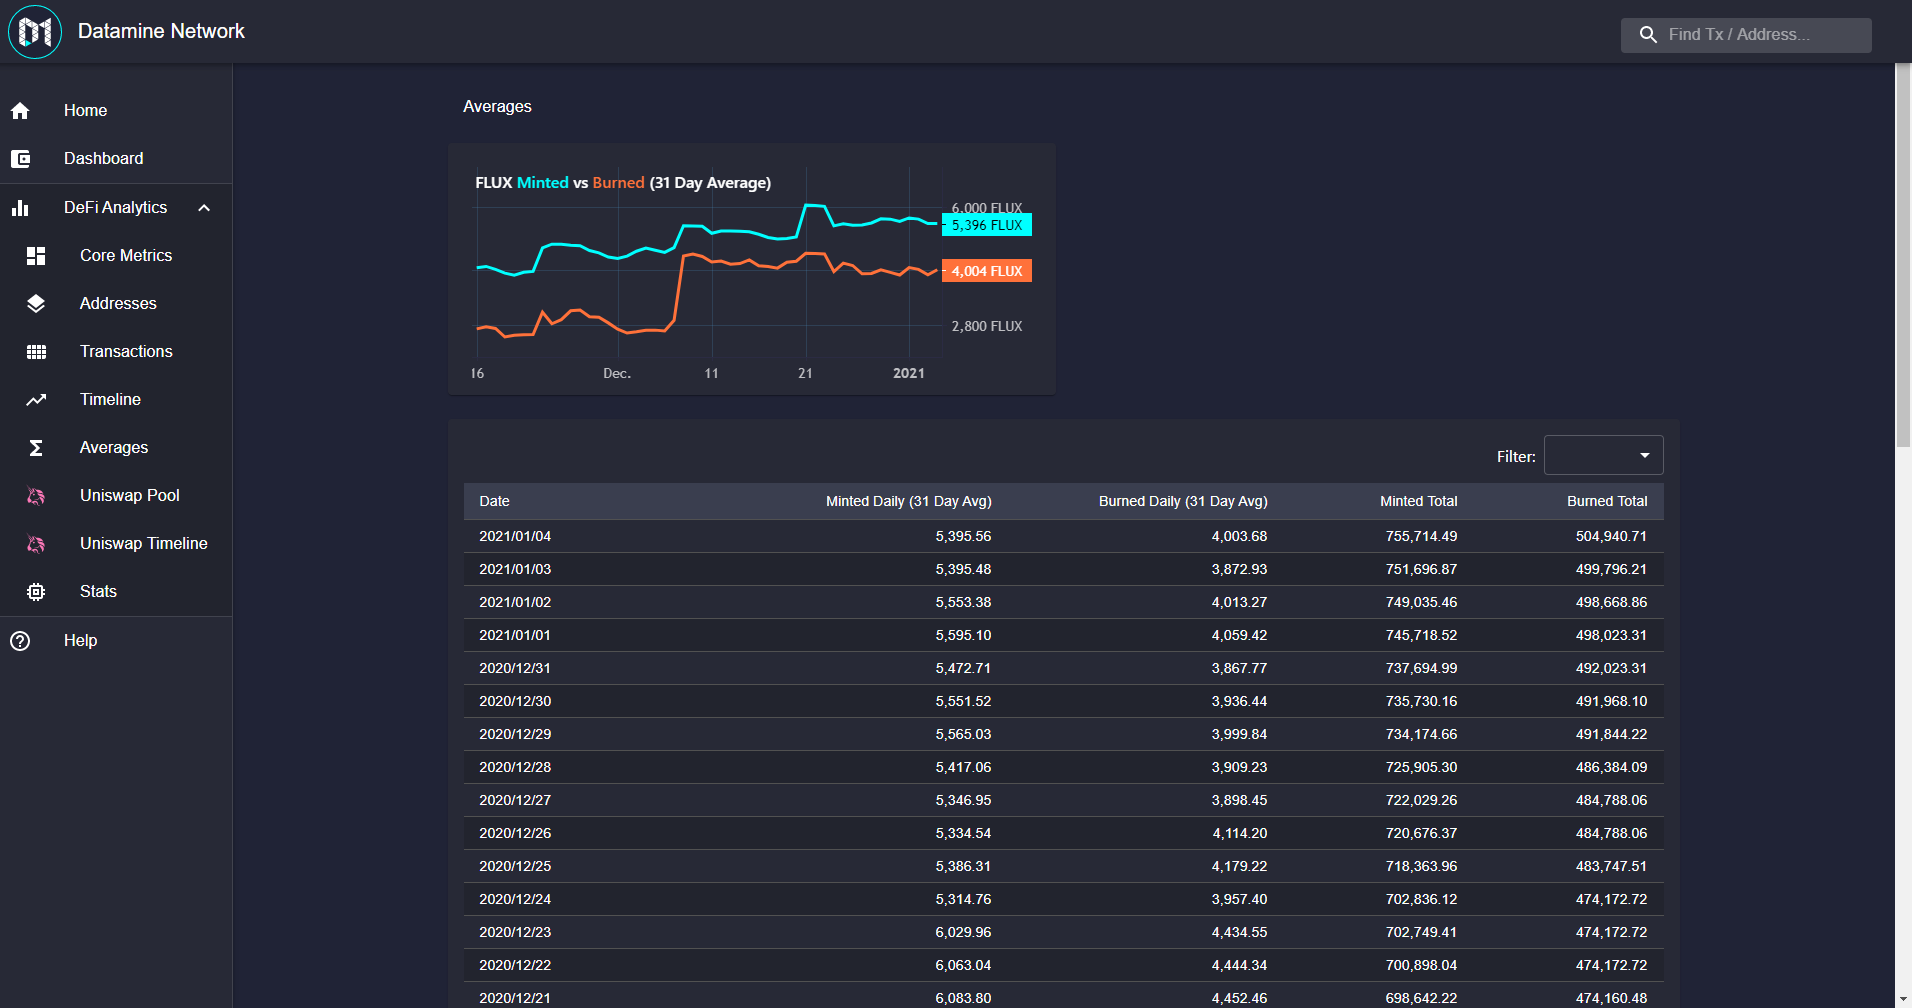Screen dimensions: 1912x1008
Task: Click the Burned Total column header
Action: (x=1607, y=501)
